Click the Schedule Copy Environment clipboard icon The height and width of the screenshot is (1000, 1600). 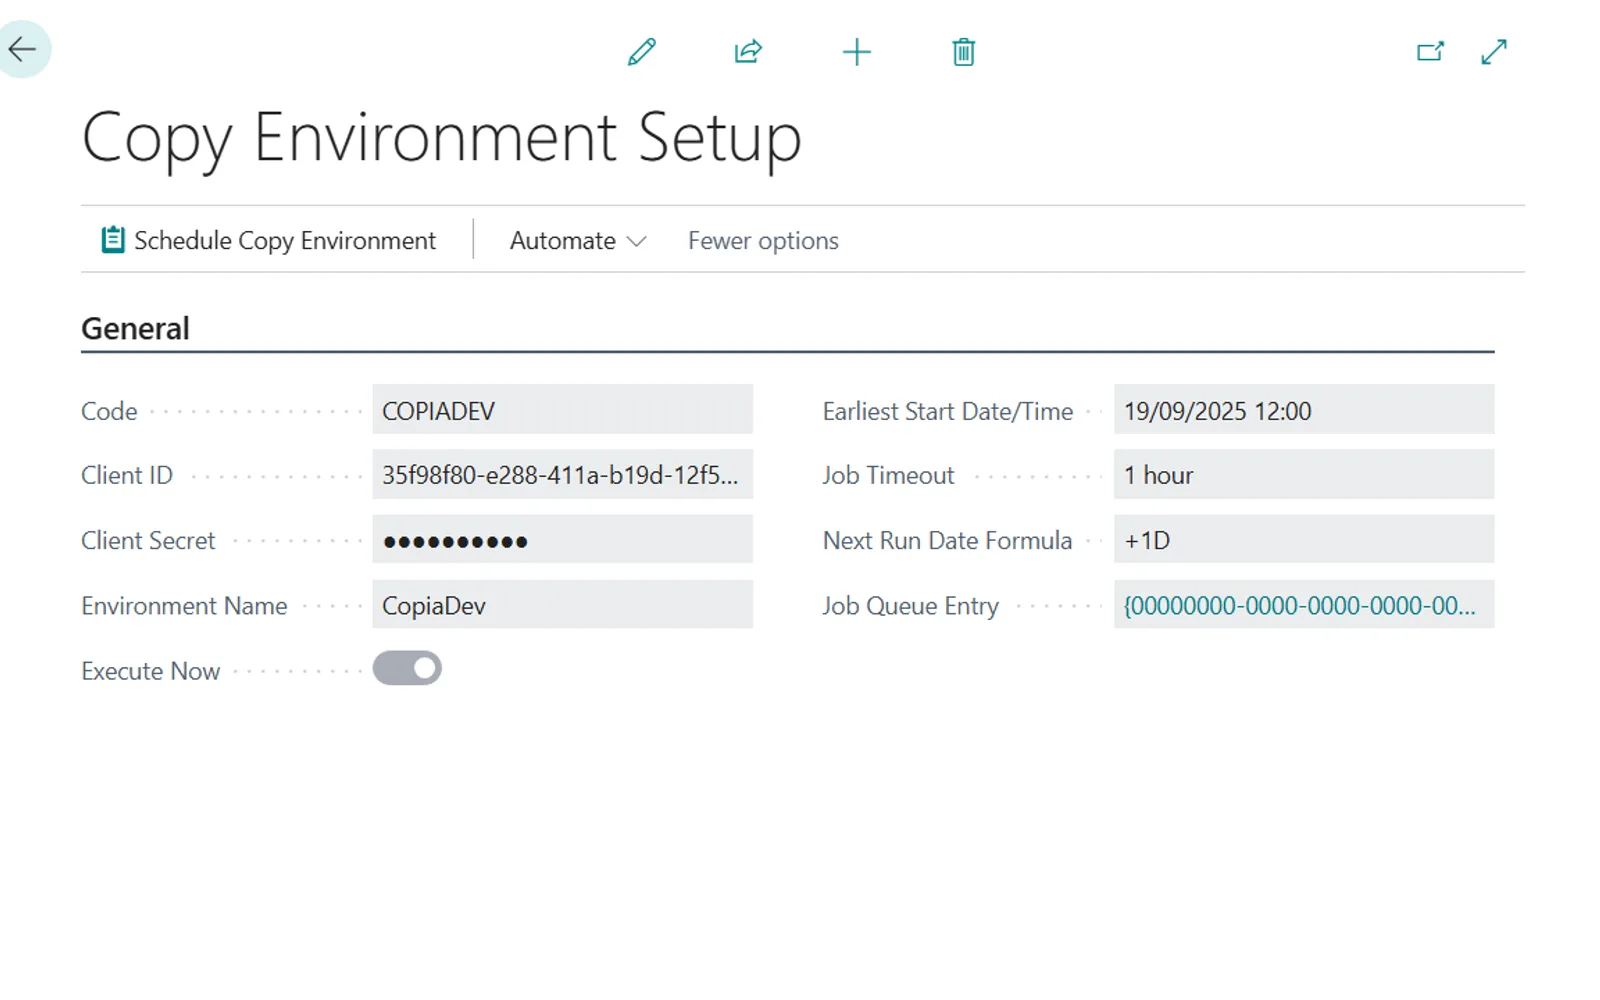pos(113,240)
